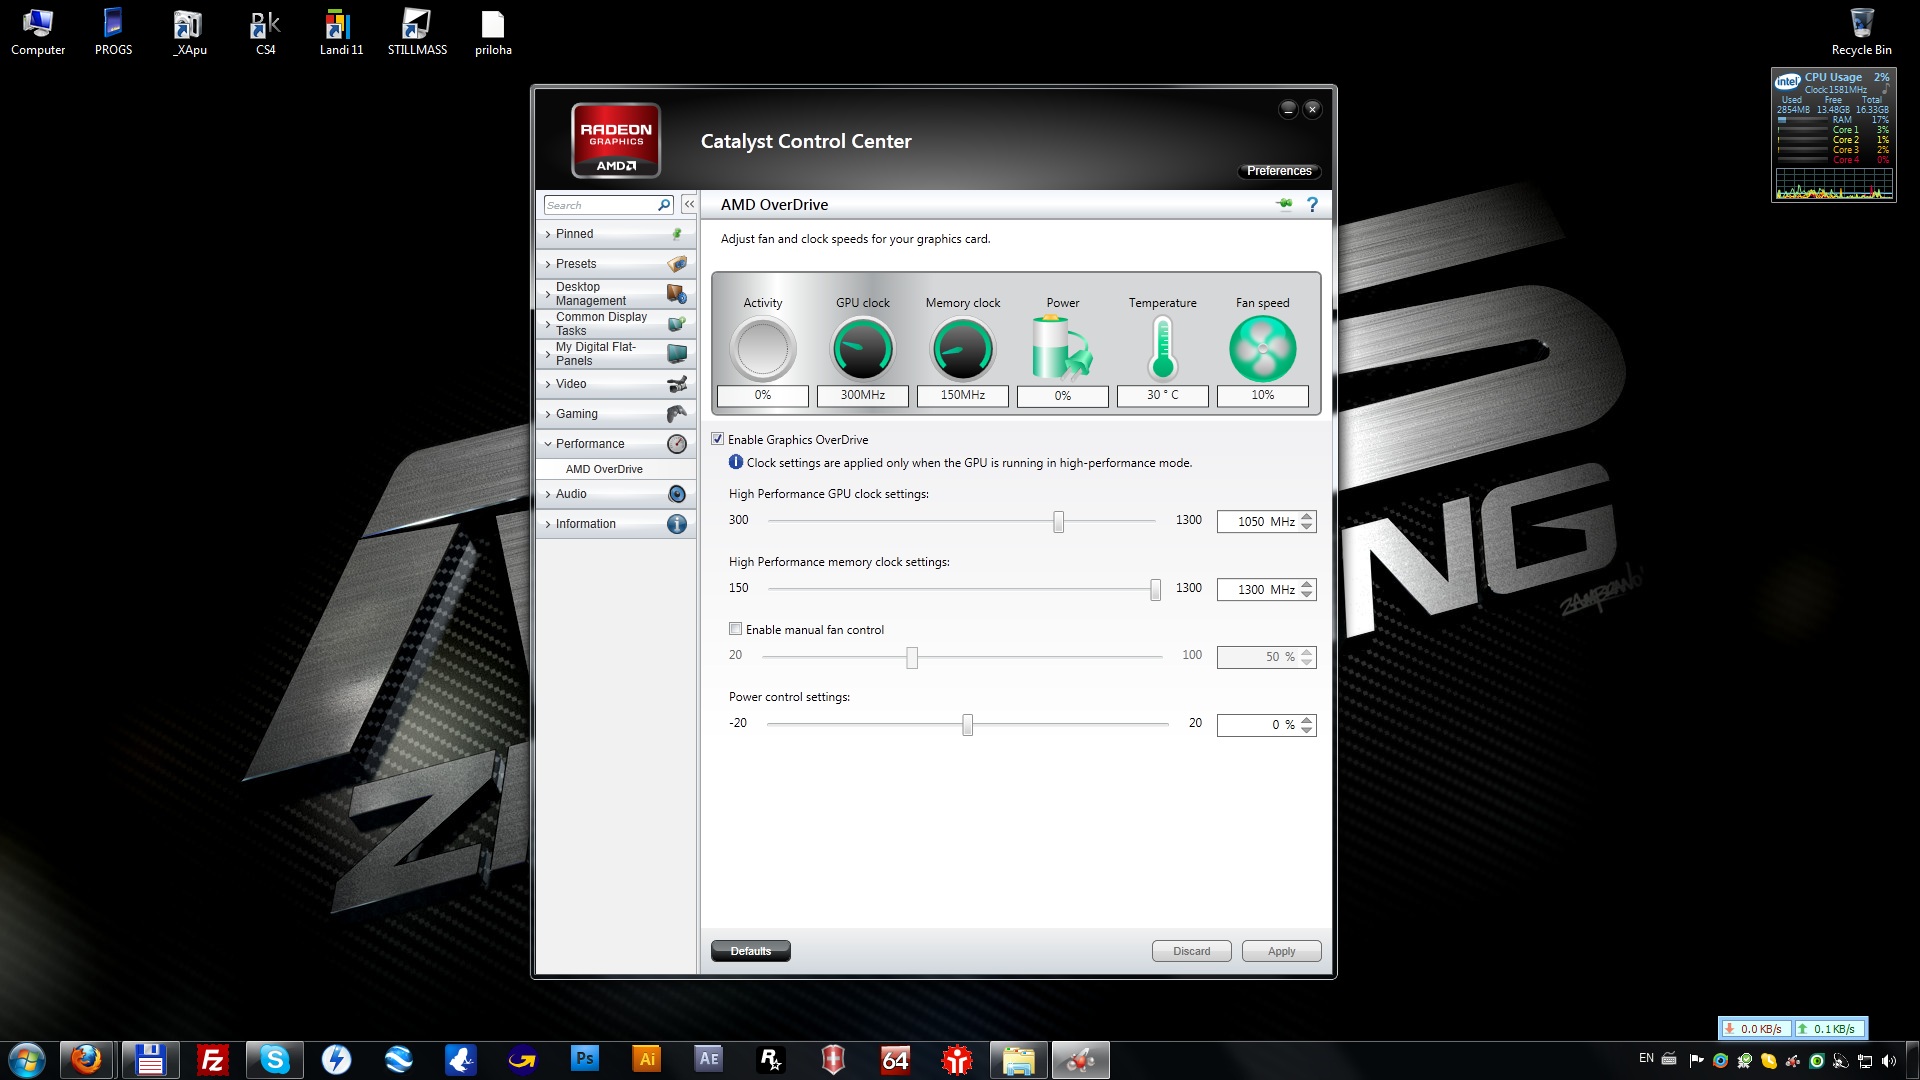Click the Discard button
Image resolution: width=1920 pixels, height=1080 pixels.
pos(1191,951)
